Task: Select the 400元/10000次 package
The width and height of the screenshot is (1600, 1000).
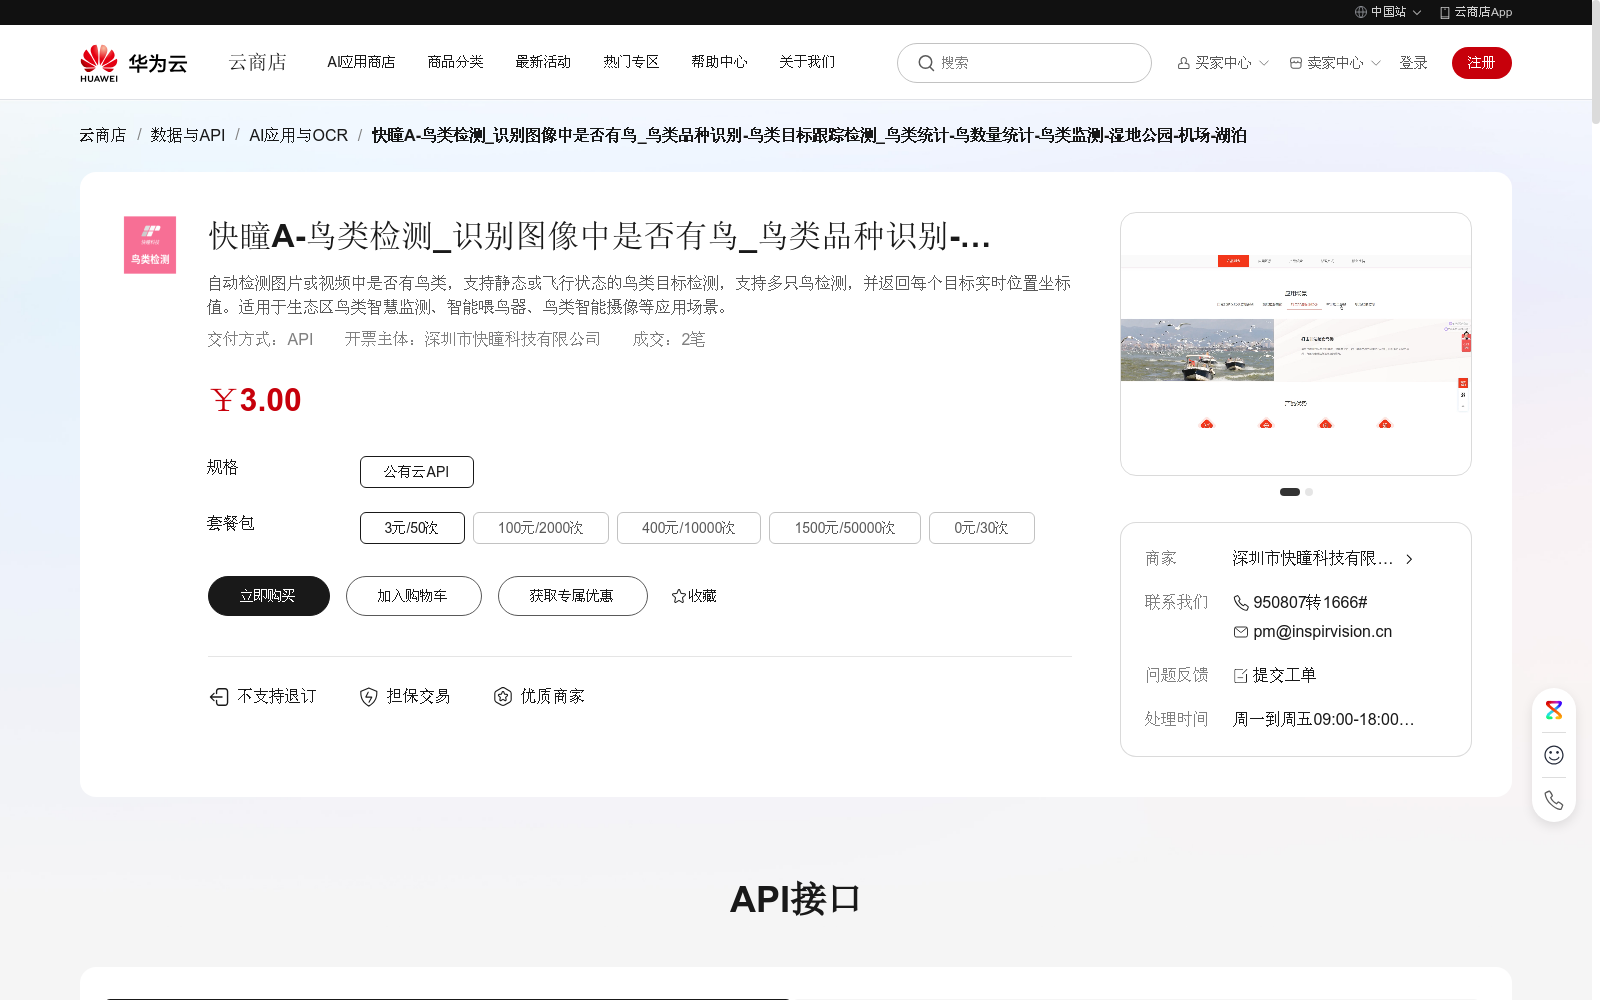Action: tap(689, 528)
